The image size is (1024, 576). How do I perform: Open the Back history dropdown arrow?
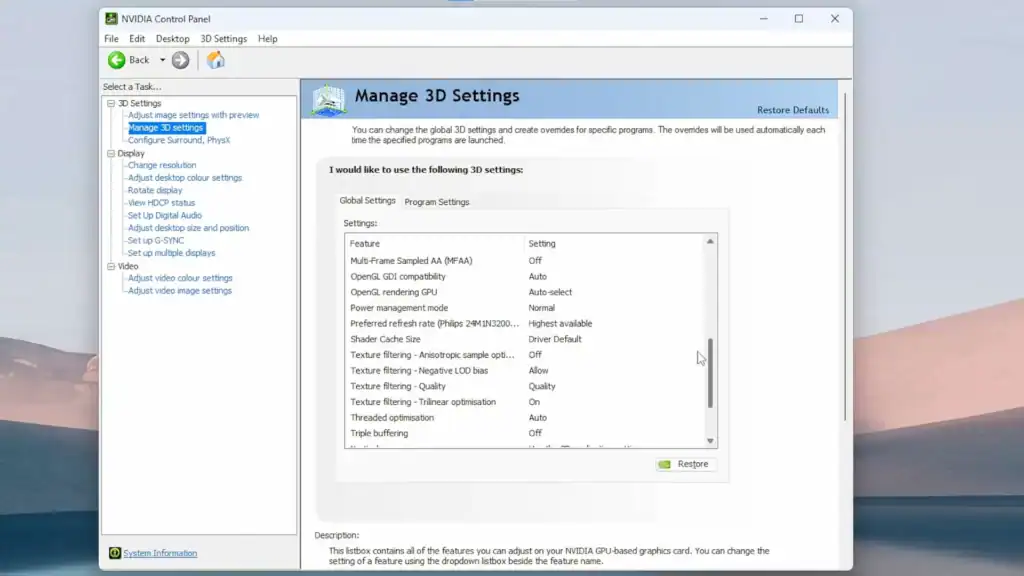tap(163, 60)
